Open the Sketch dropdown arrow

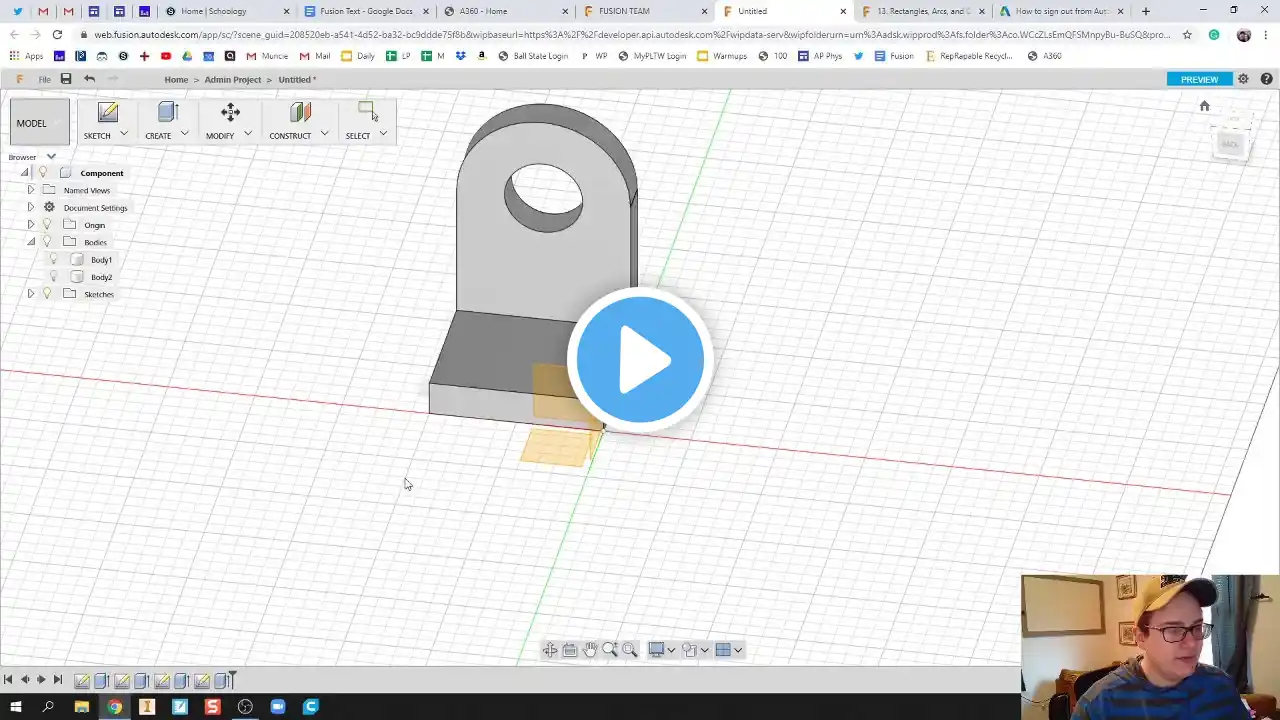coord(124,134)
